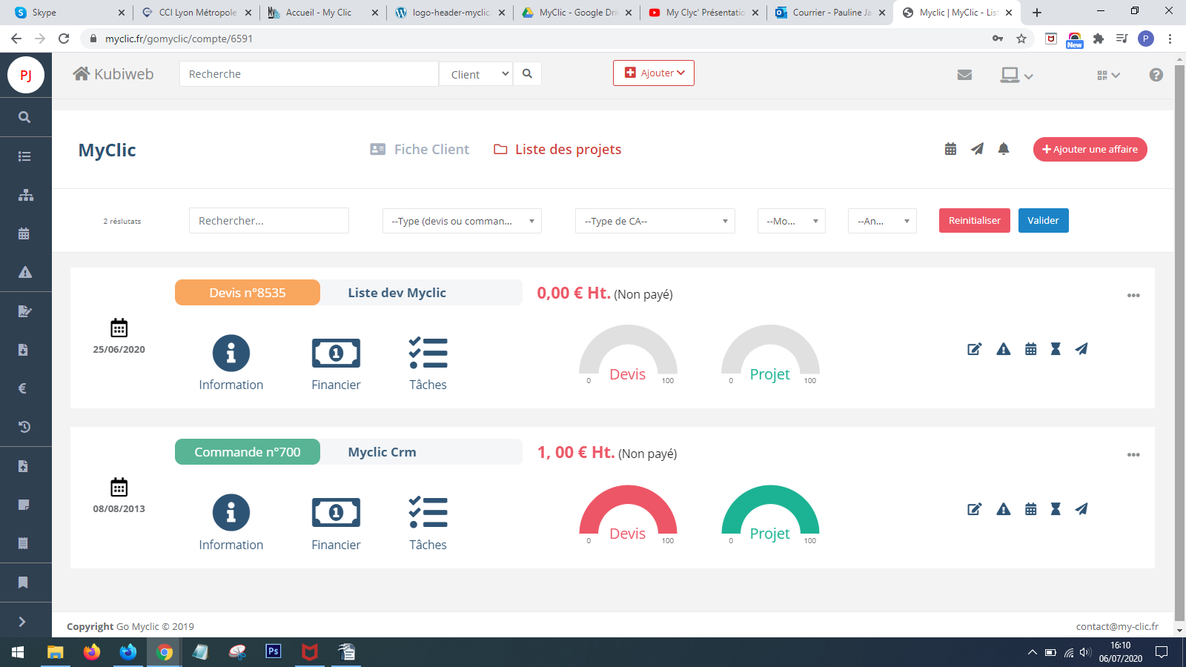The height and width of the screenshot is (667, 1186).
Task: Bookmark this page with star icon
Action: (1022, 39)
